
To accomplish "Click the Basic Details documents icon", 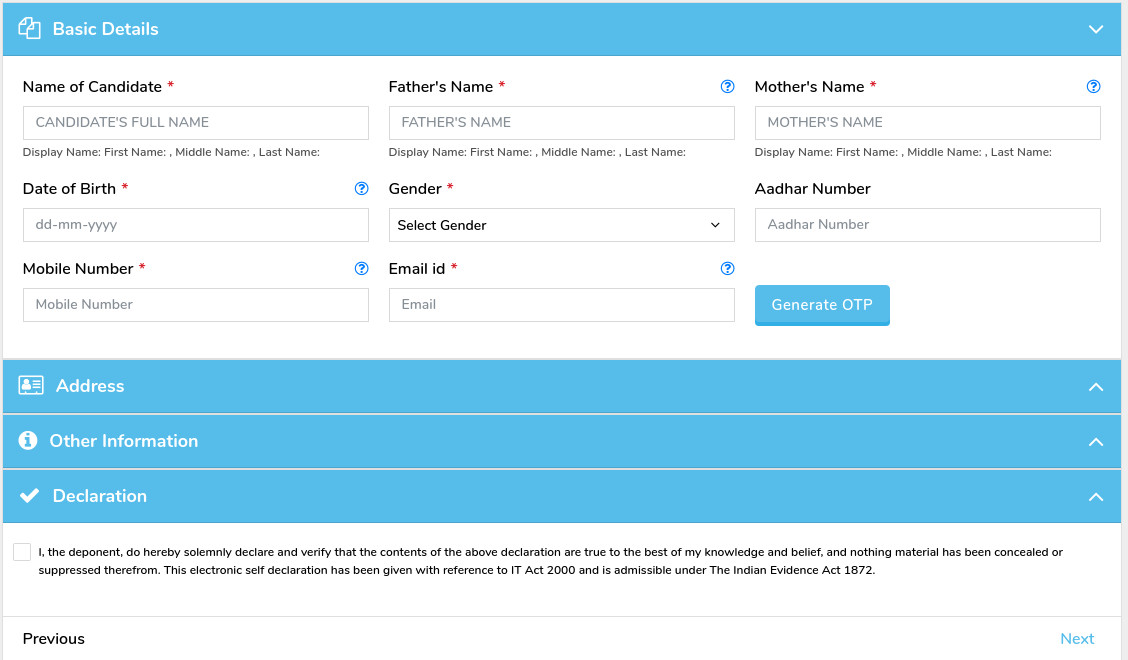I will coord(30,29).
